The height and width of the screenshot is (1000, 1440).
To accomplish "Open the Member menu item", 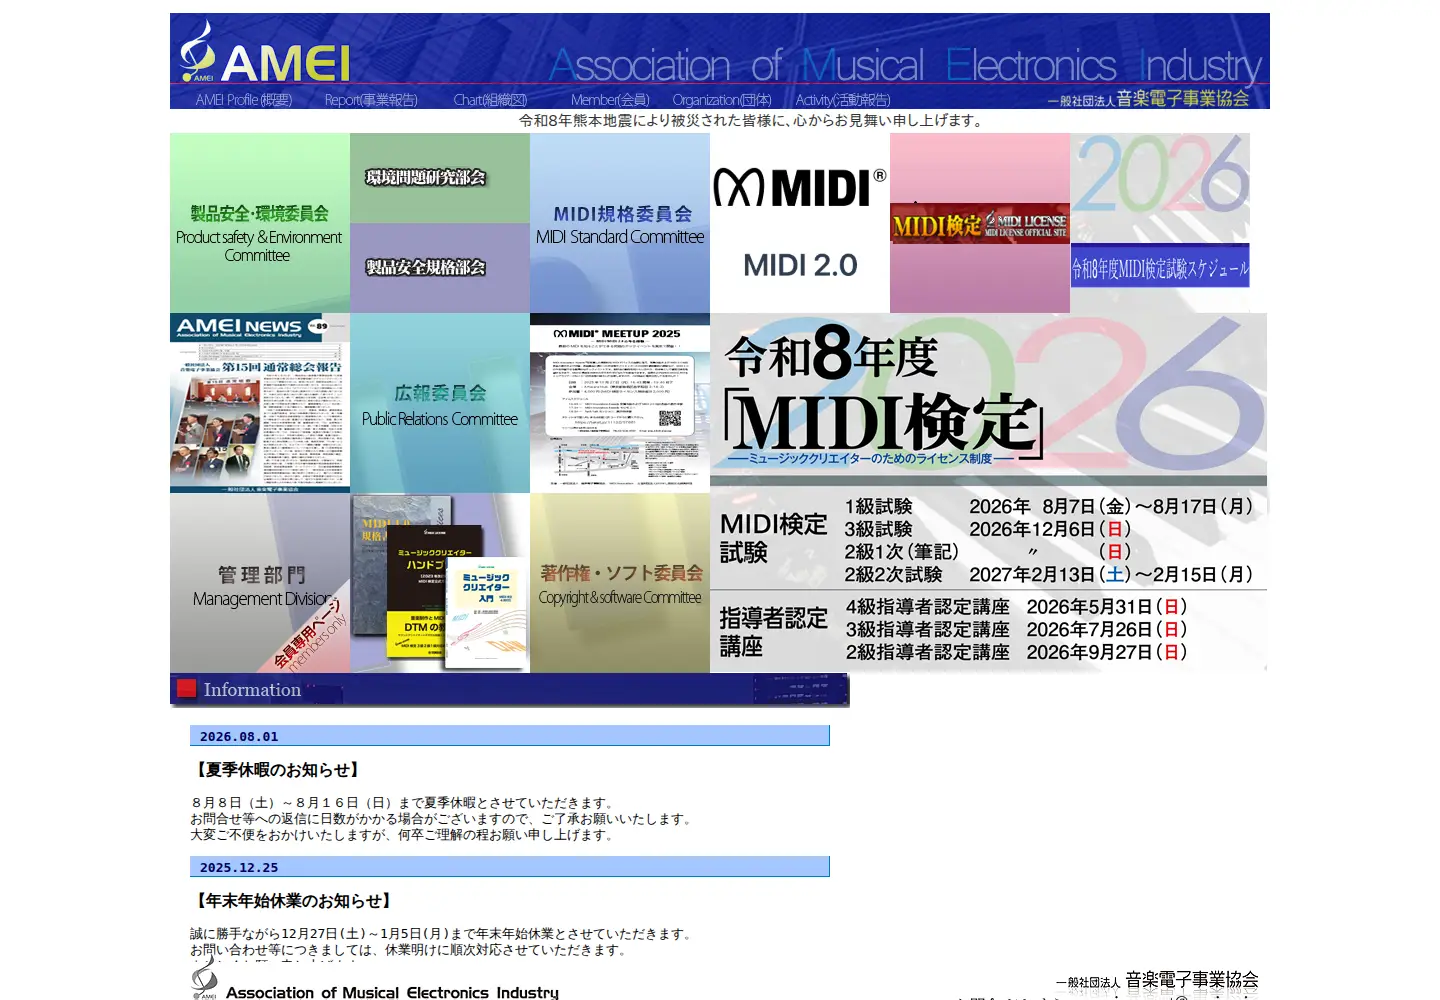I will (x=610, y=100).
